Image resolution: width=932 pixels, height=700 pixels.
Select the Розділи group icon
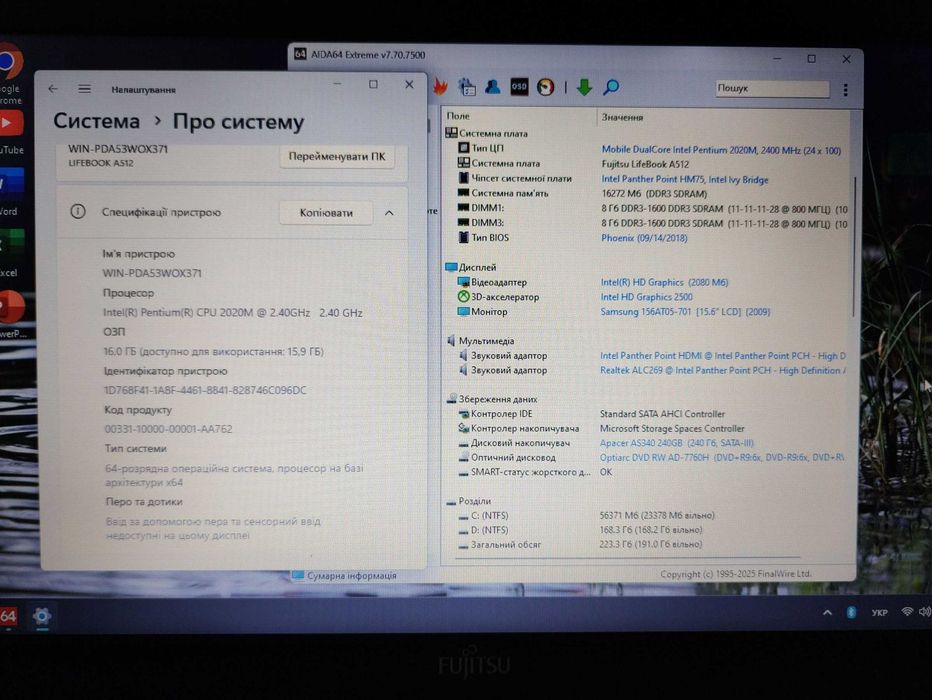click(451, 502)
